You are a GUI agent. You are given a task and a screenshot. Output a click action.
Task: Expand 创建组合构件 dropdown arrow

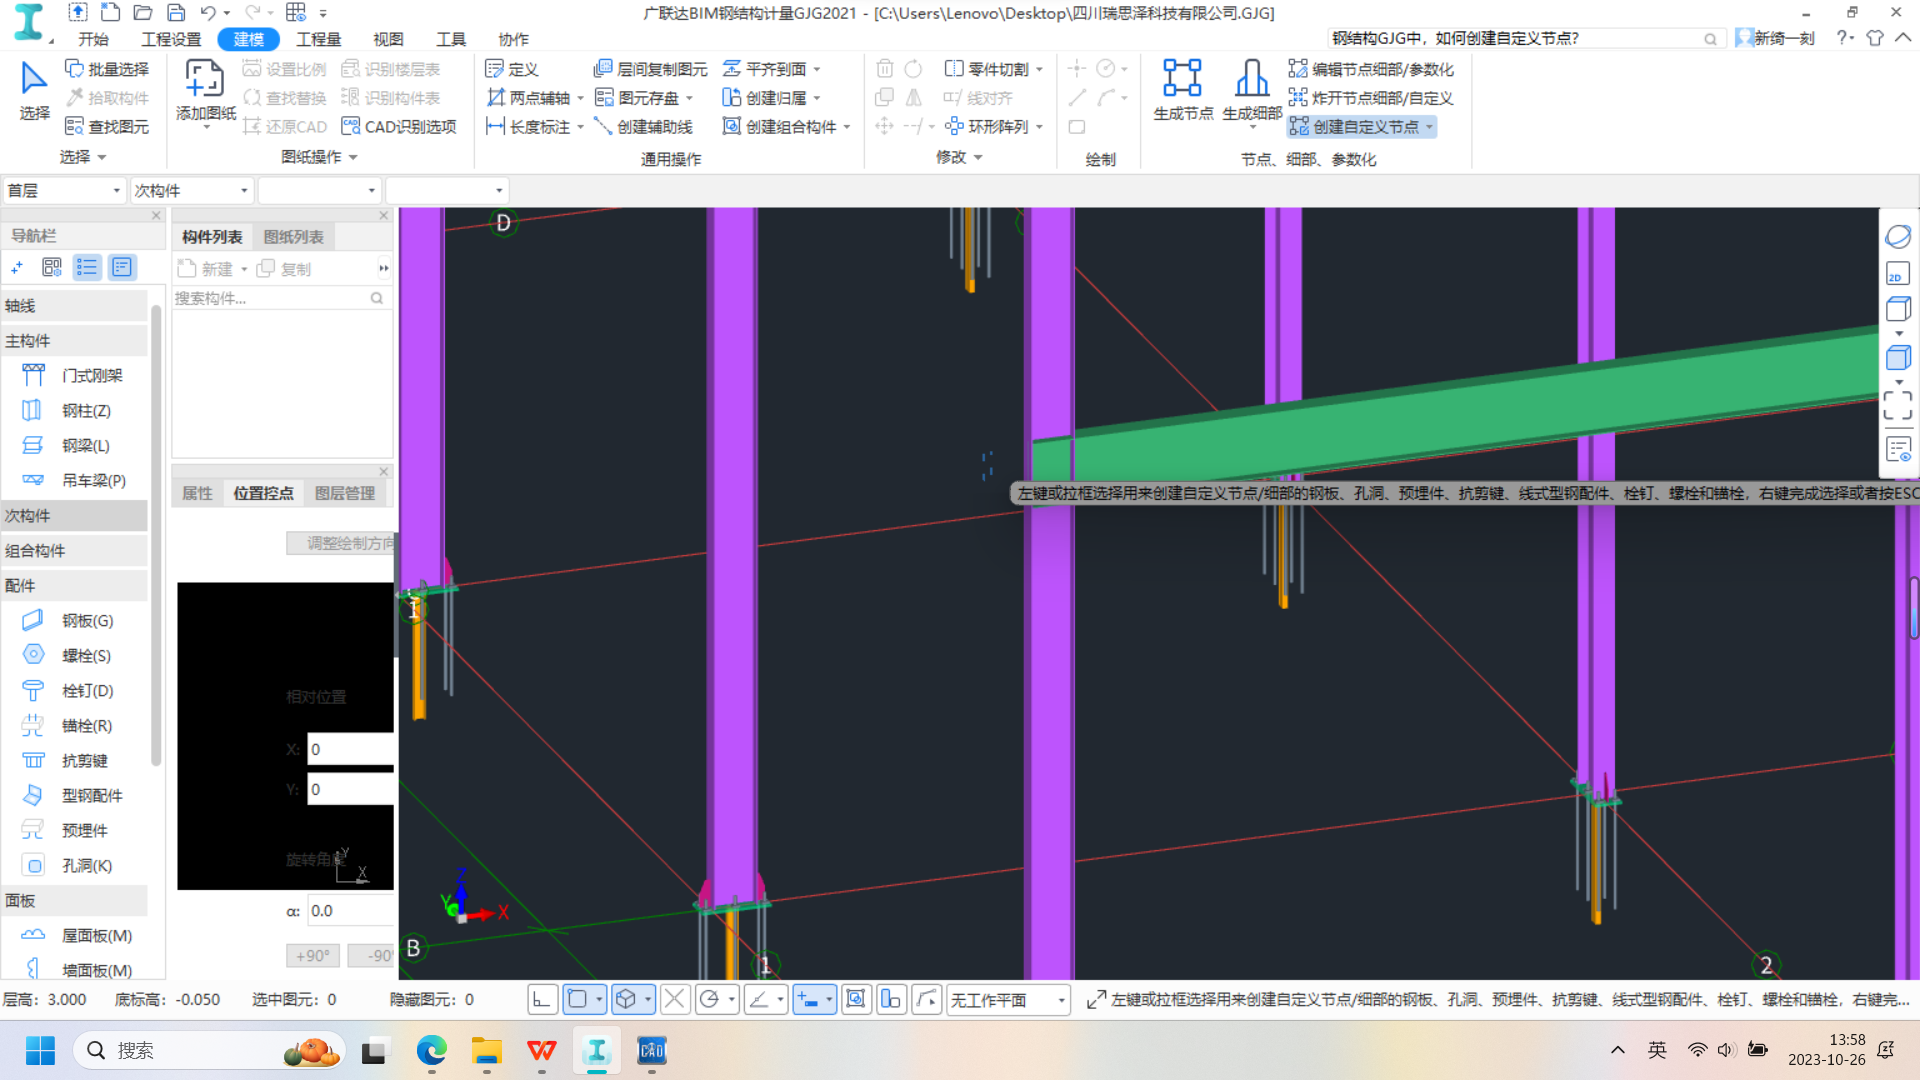847,127
